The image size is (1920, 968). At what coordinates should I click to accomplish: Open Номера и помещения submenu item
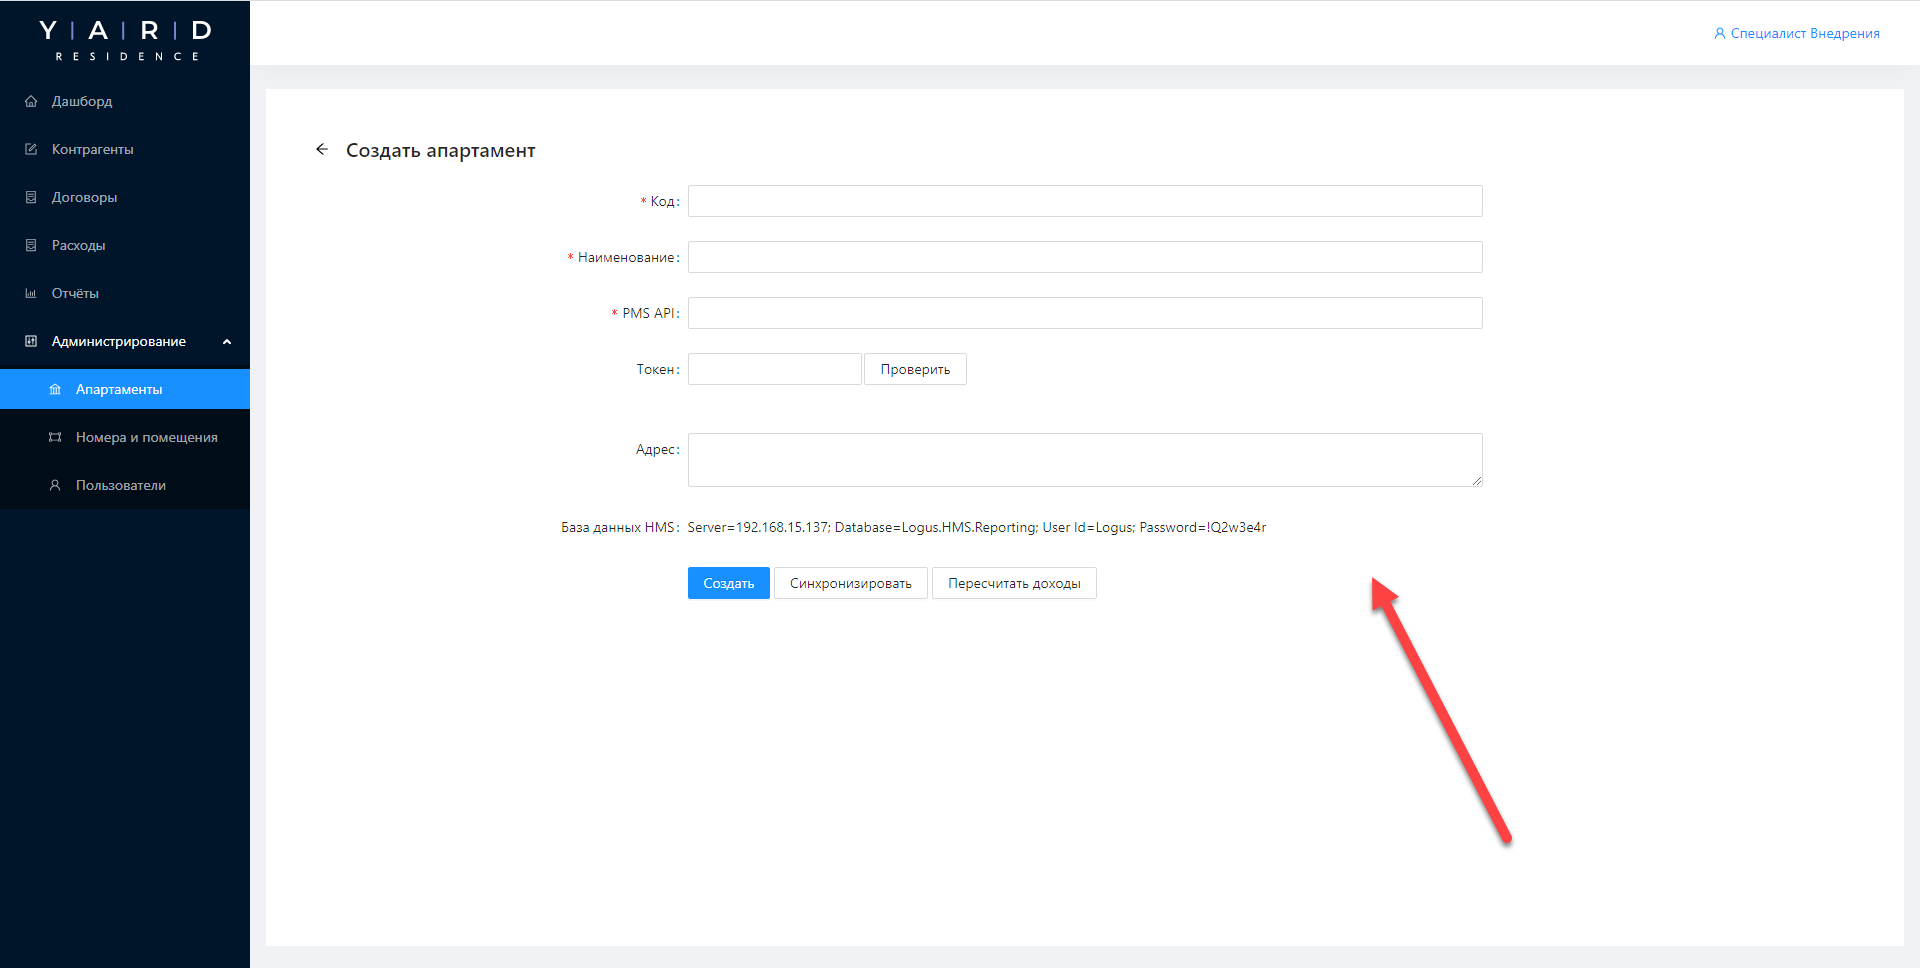(146, 437)
